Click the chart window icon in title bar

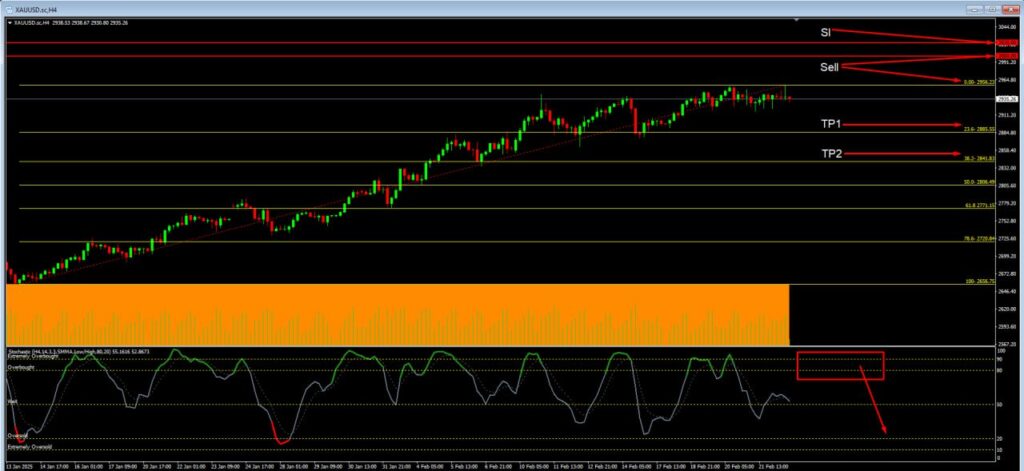click(x=8, y=8)
